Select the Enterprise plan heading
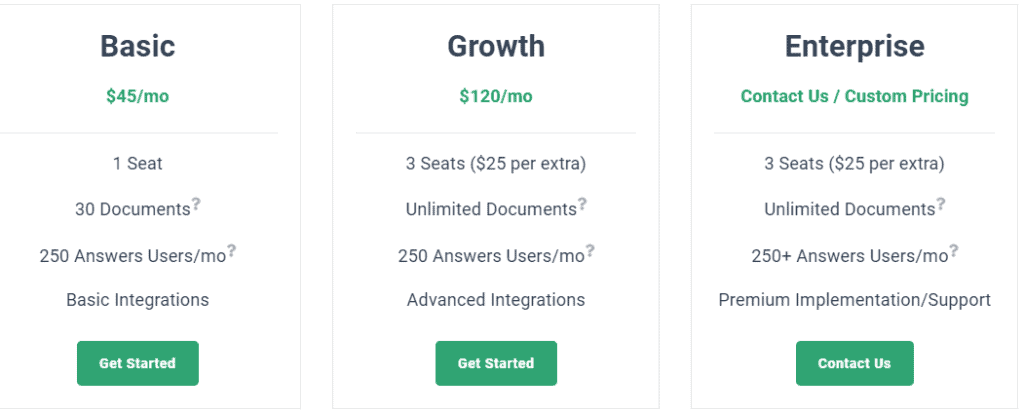This screenshot has height=413, width=1024. (x=854, y=46)
